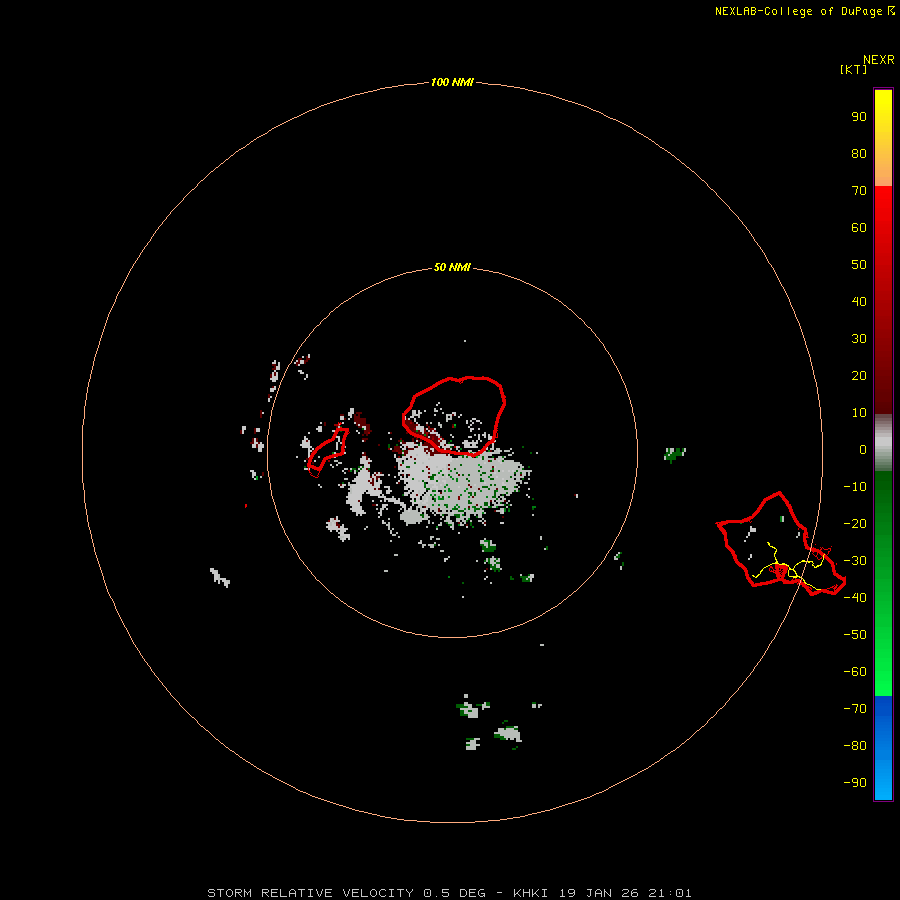Click the -90 value on the velocity scale

(855, 782)
